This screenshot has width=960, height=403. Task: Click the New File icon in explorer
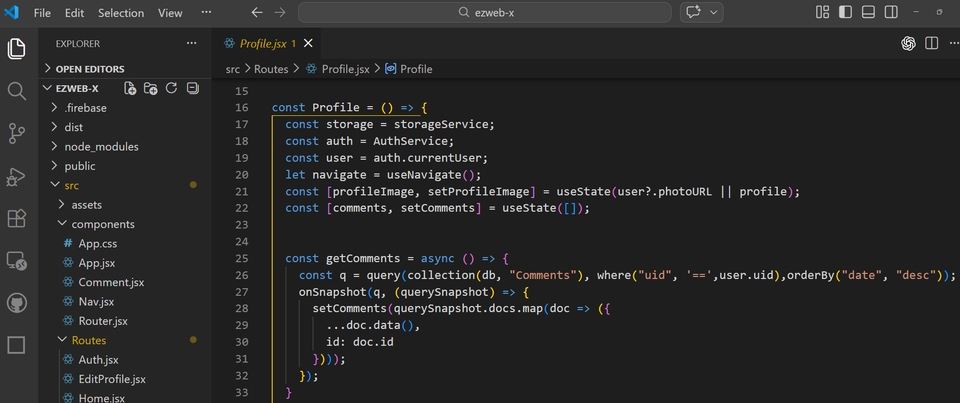130,88
